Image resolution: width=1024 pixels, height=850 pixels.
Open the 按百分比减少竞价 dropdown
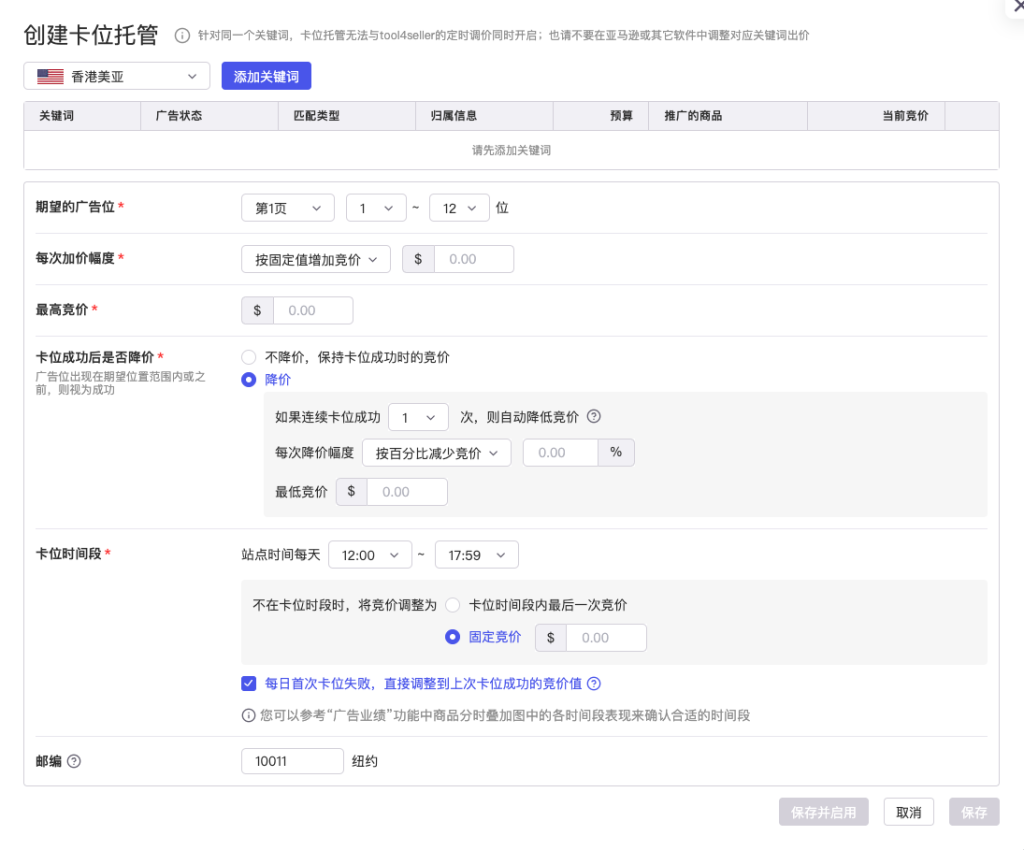(437, 452)
